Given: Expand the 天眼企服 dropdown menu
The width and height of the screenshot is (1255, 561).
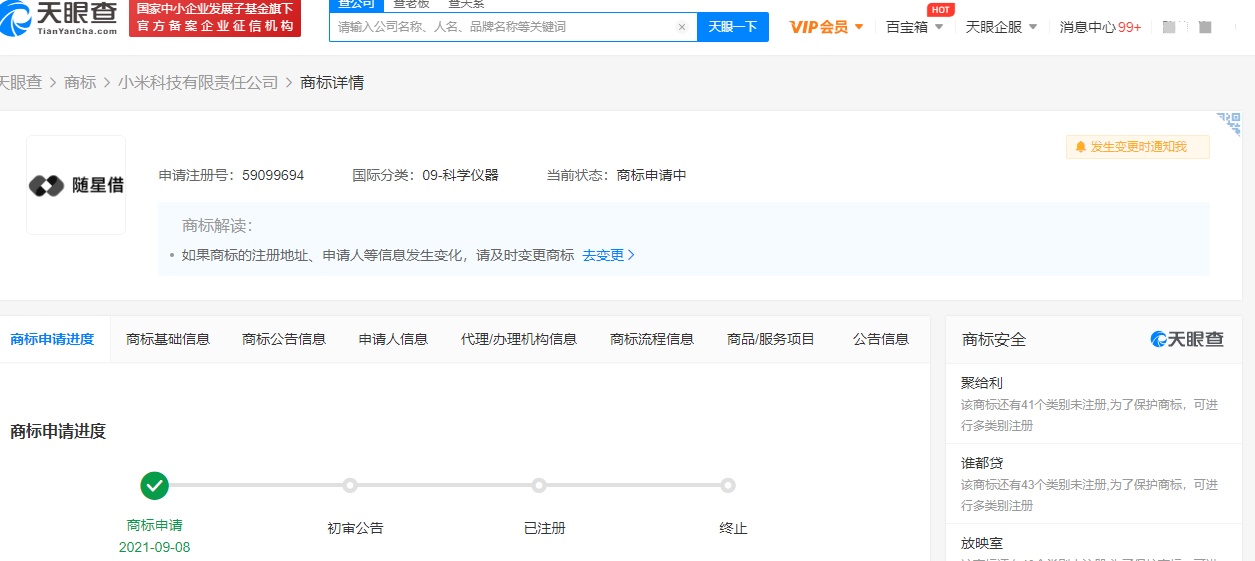Looking at the screenshot, I should click(x=1001, y=27).
